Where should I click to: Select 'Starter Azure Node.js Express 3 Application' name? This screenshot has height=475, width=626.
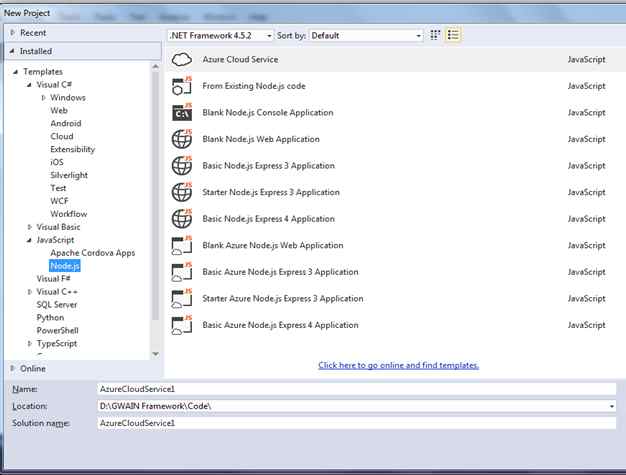pyautogui.click(x=283, y=299)
